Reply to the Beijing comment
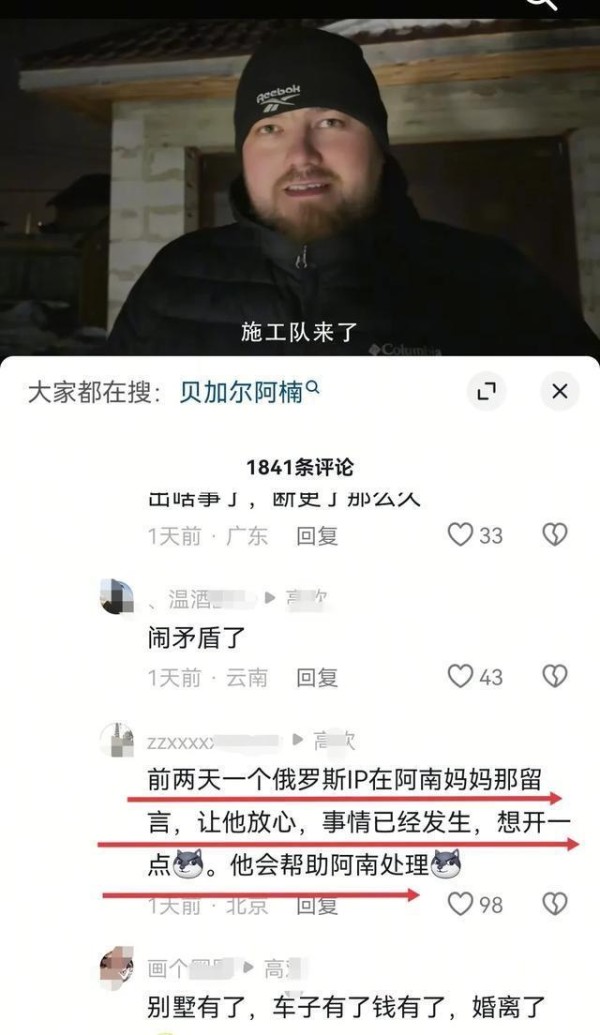 click(317, 906)
